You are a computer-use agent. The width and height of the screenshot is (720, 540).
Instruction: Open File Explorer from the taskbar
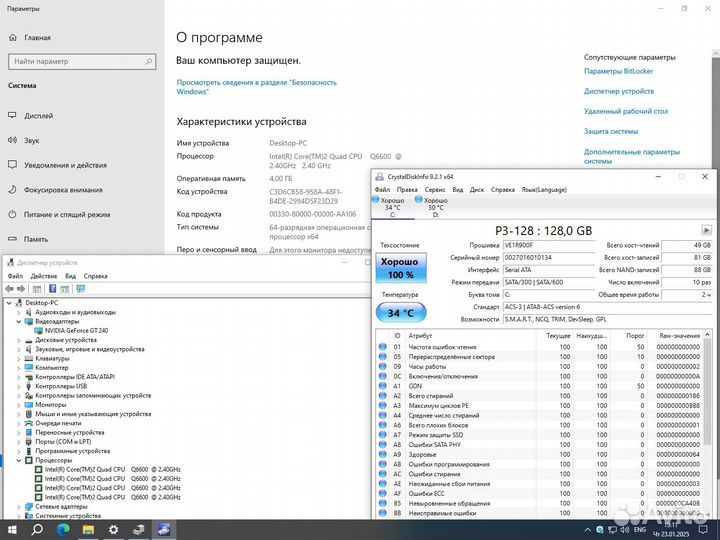(x=88, y=529)
